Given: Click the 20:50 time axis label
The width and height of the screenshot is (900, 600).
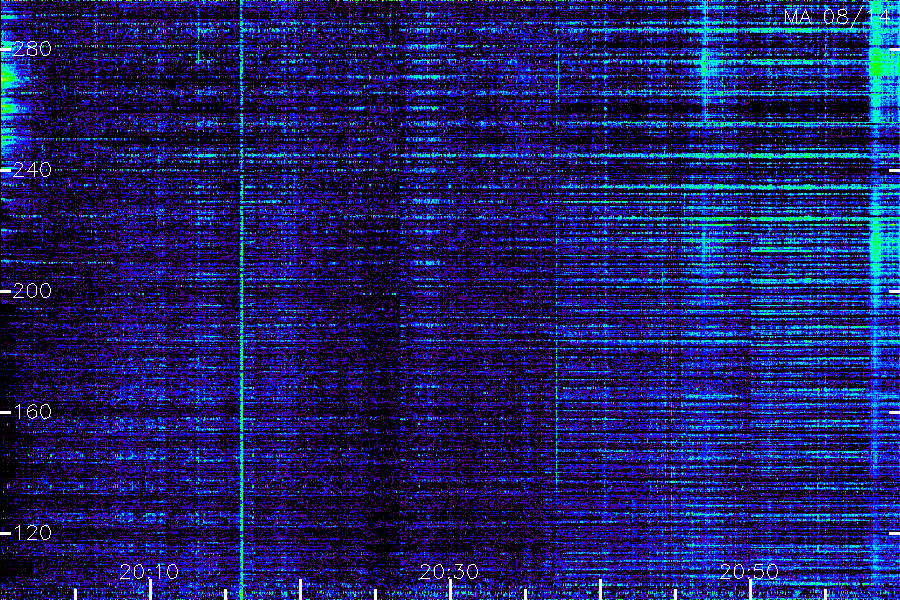Looking at the screenshot, I should (x=749, y=572).
